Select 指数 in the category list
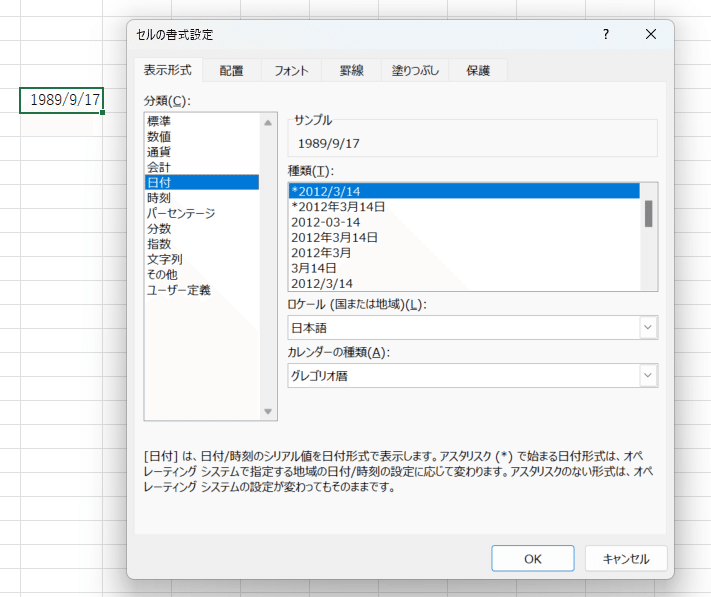Screen dimensions: 711x597 click(202, 244)
